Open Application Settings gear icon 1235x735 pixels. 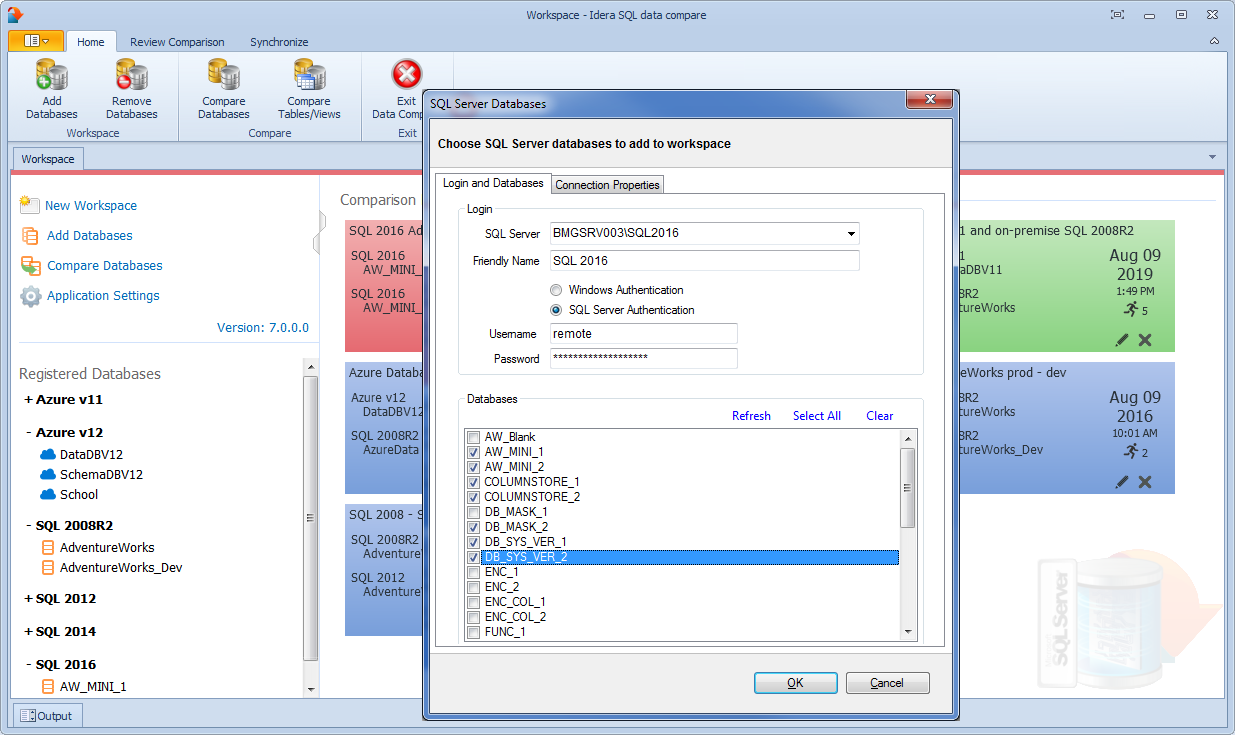[x=31, y=296]
